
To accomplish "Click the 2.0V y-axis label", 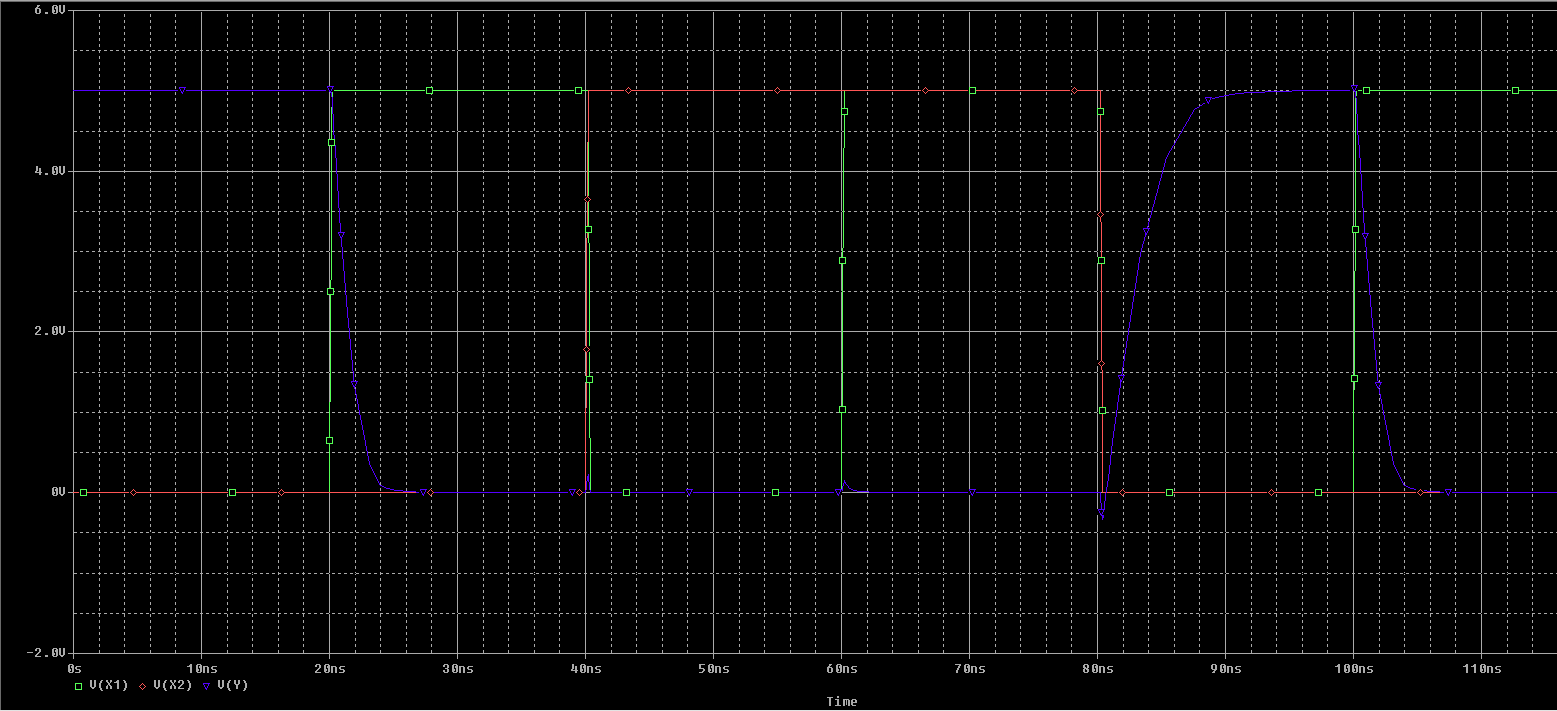I will tap(49, 331).
